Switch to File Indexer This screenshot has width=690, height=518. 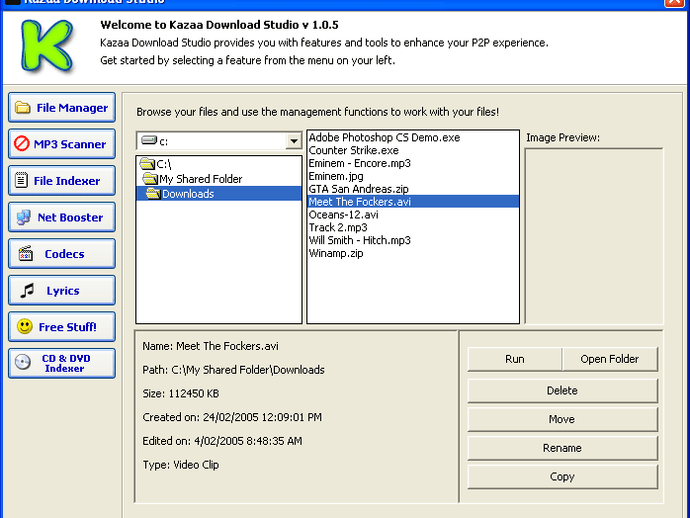[x=62, y=180]
